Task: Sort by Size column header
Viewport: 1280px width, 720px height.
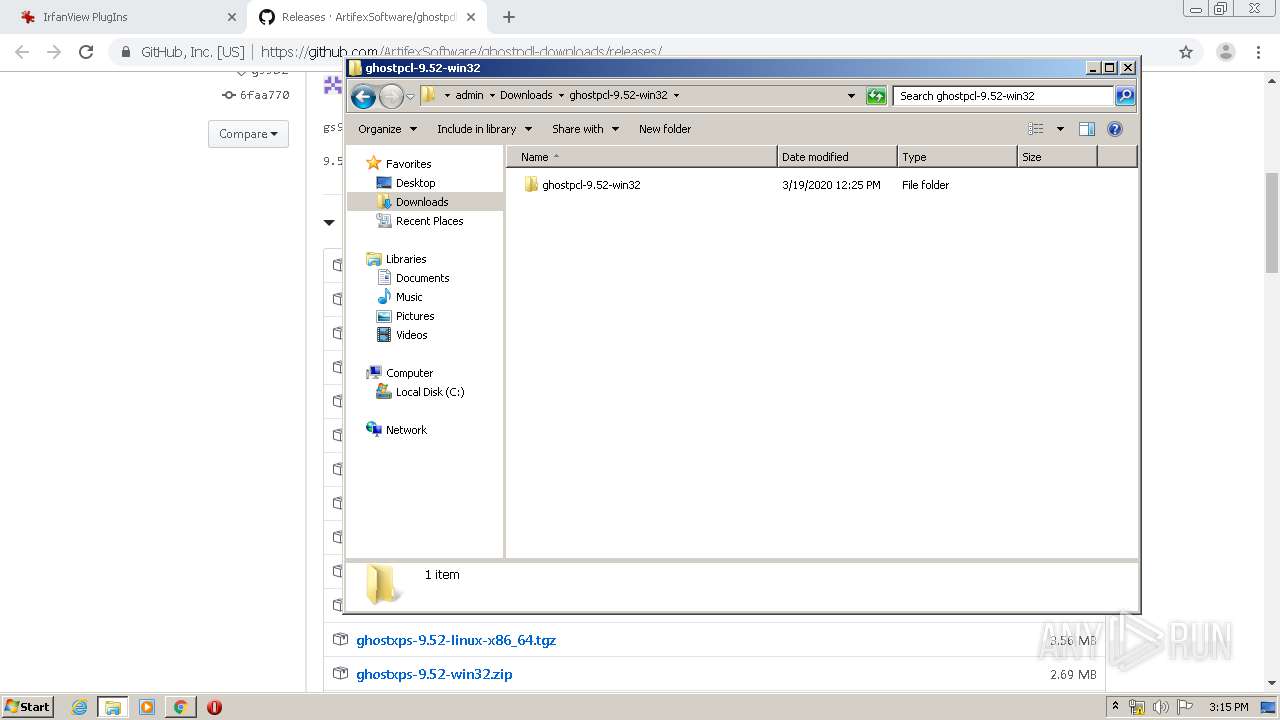Action: (1057, 157)
